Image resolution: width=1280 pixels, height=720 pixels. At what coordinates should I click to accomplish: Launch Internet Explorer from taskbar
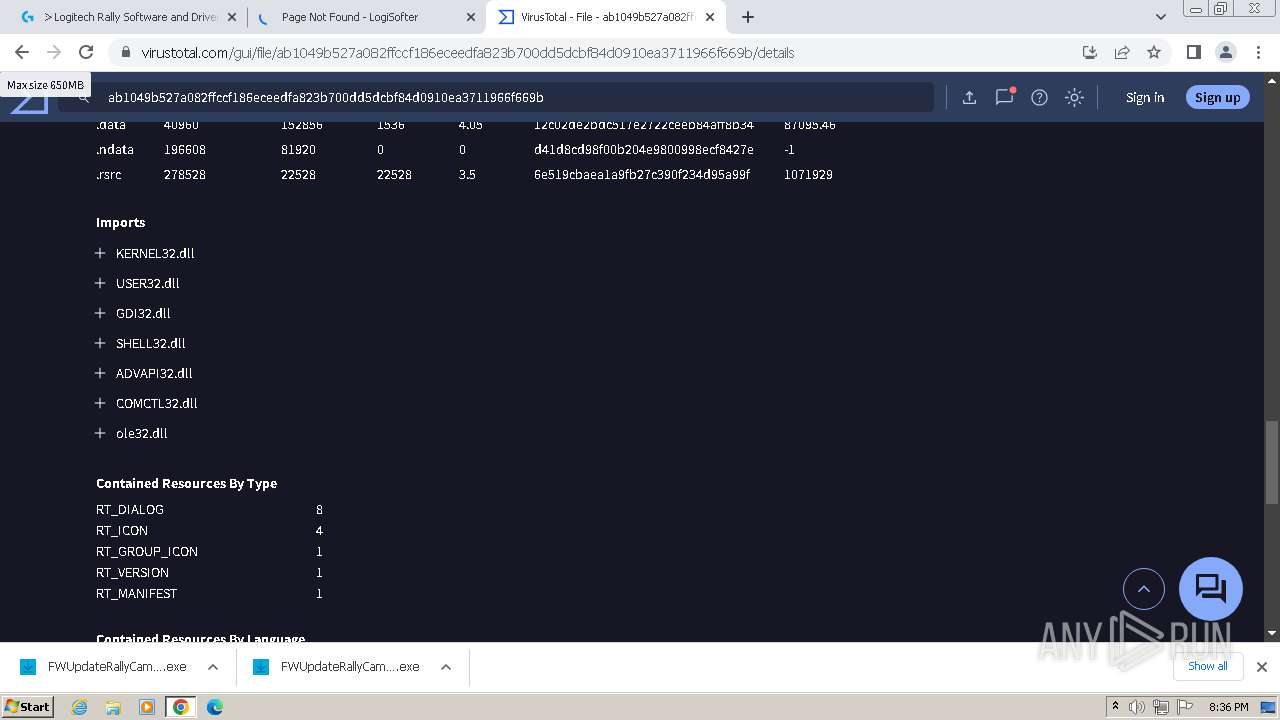(80, 706)
